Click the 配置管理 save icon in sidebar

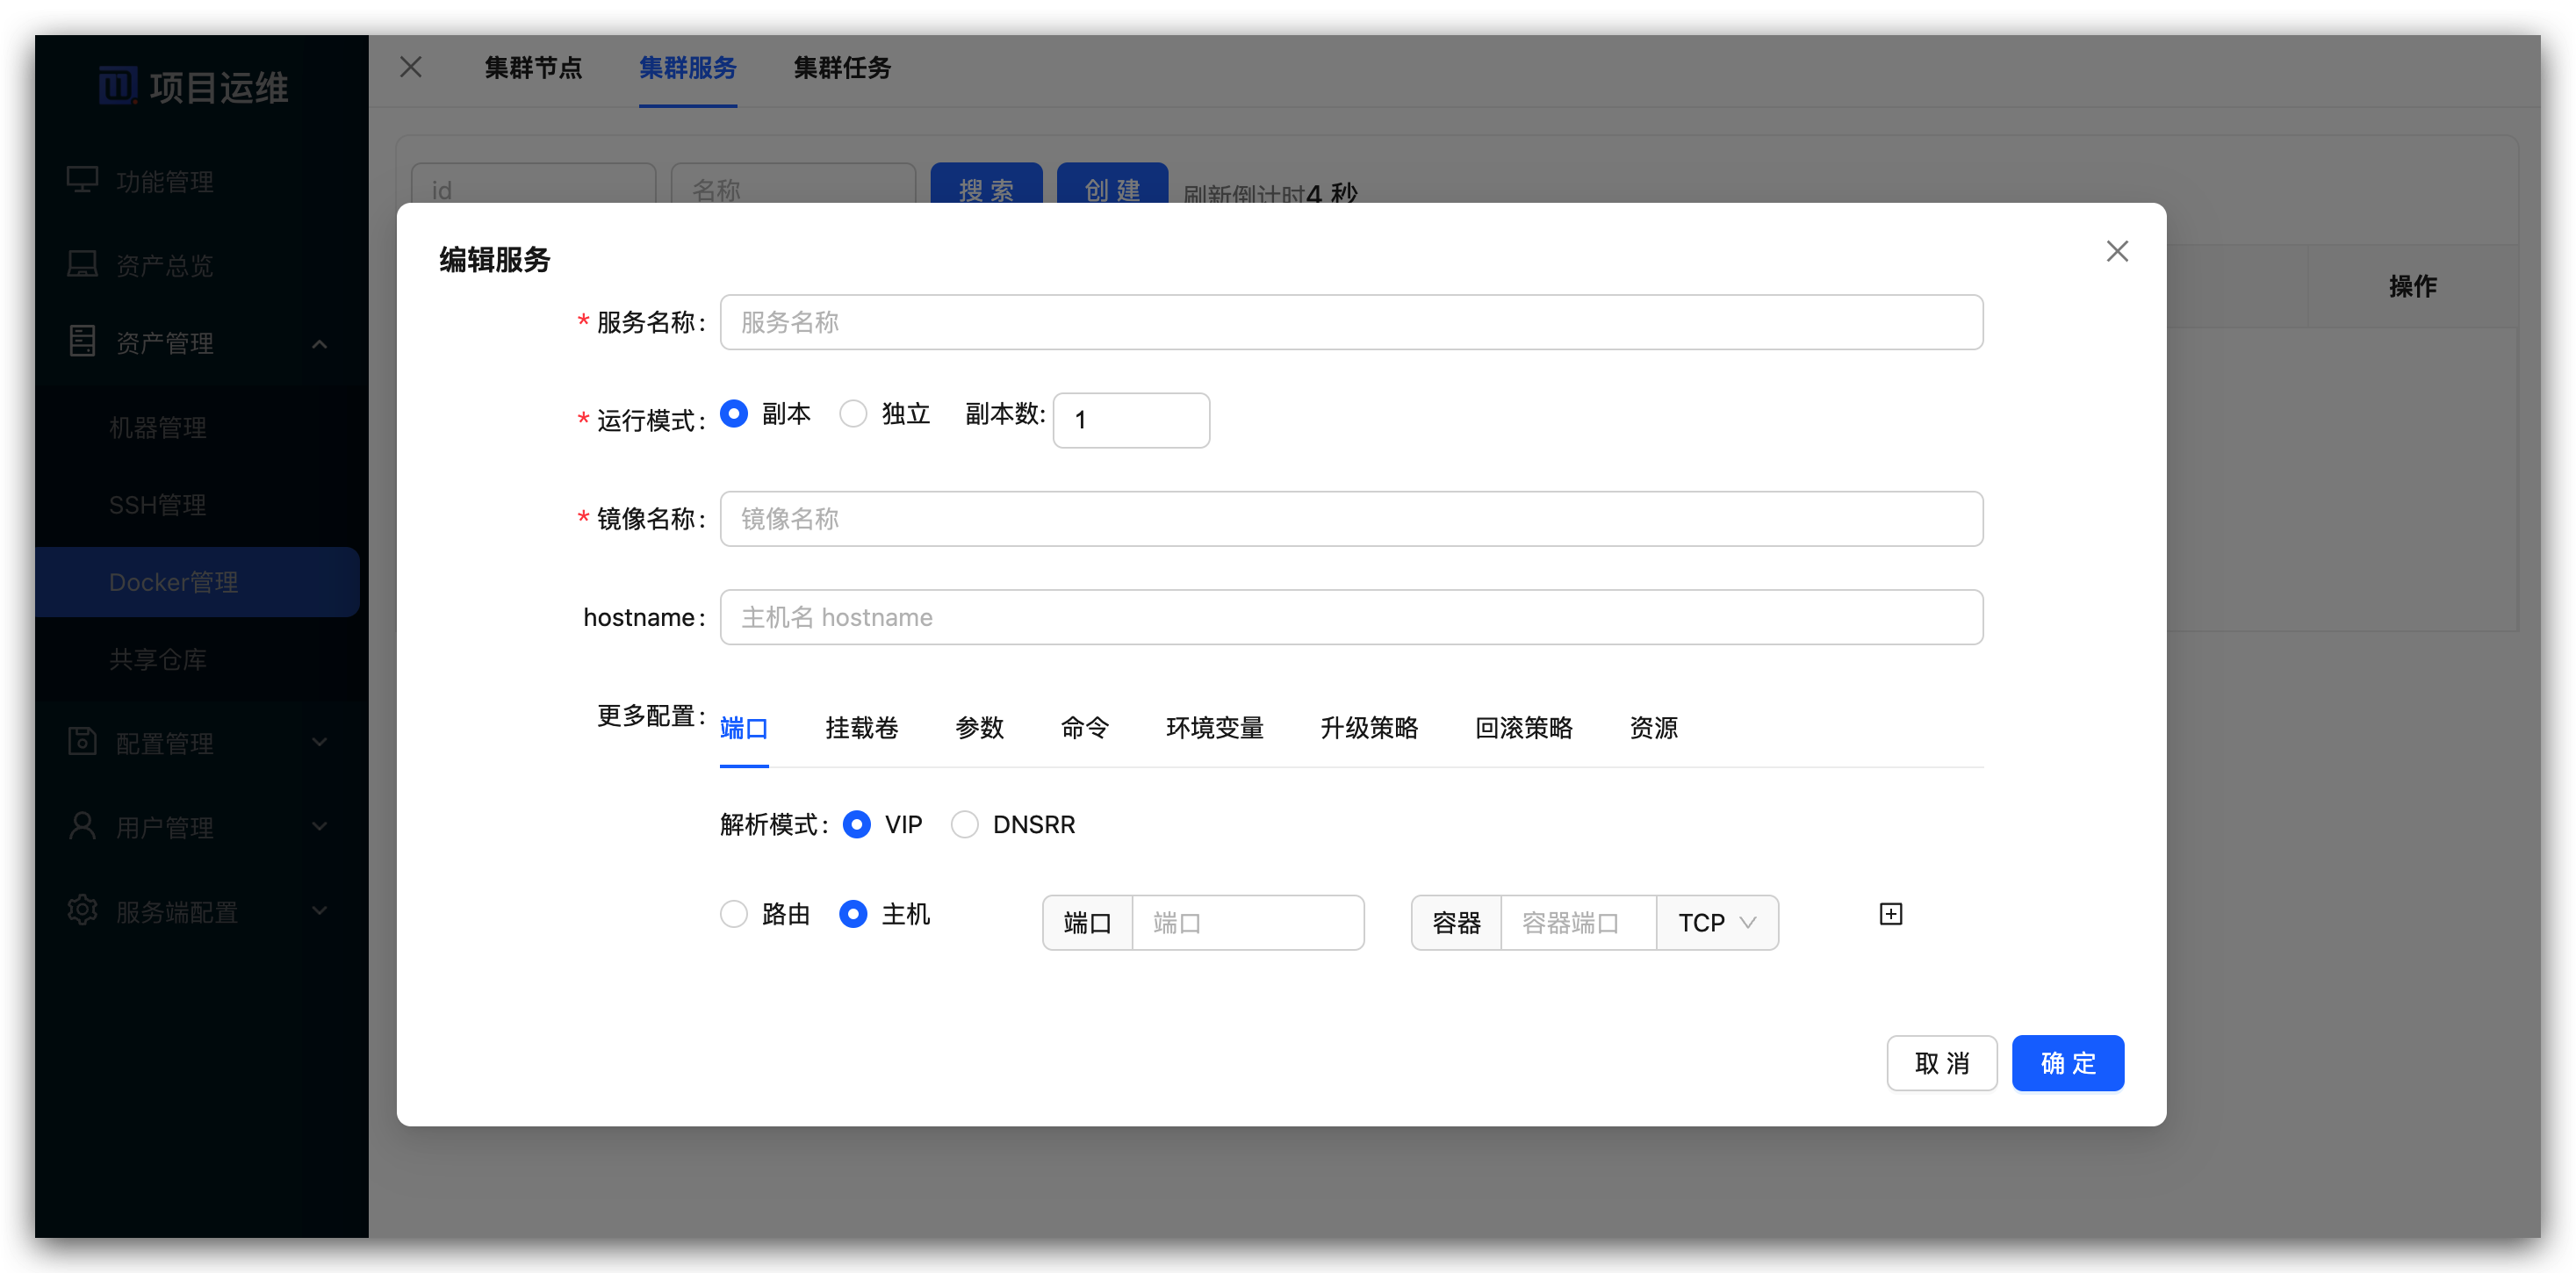[82, 742]
